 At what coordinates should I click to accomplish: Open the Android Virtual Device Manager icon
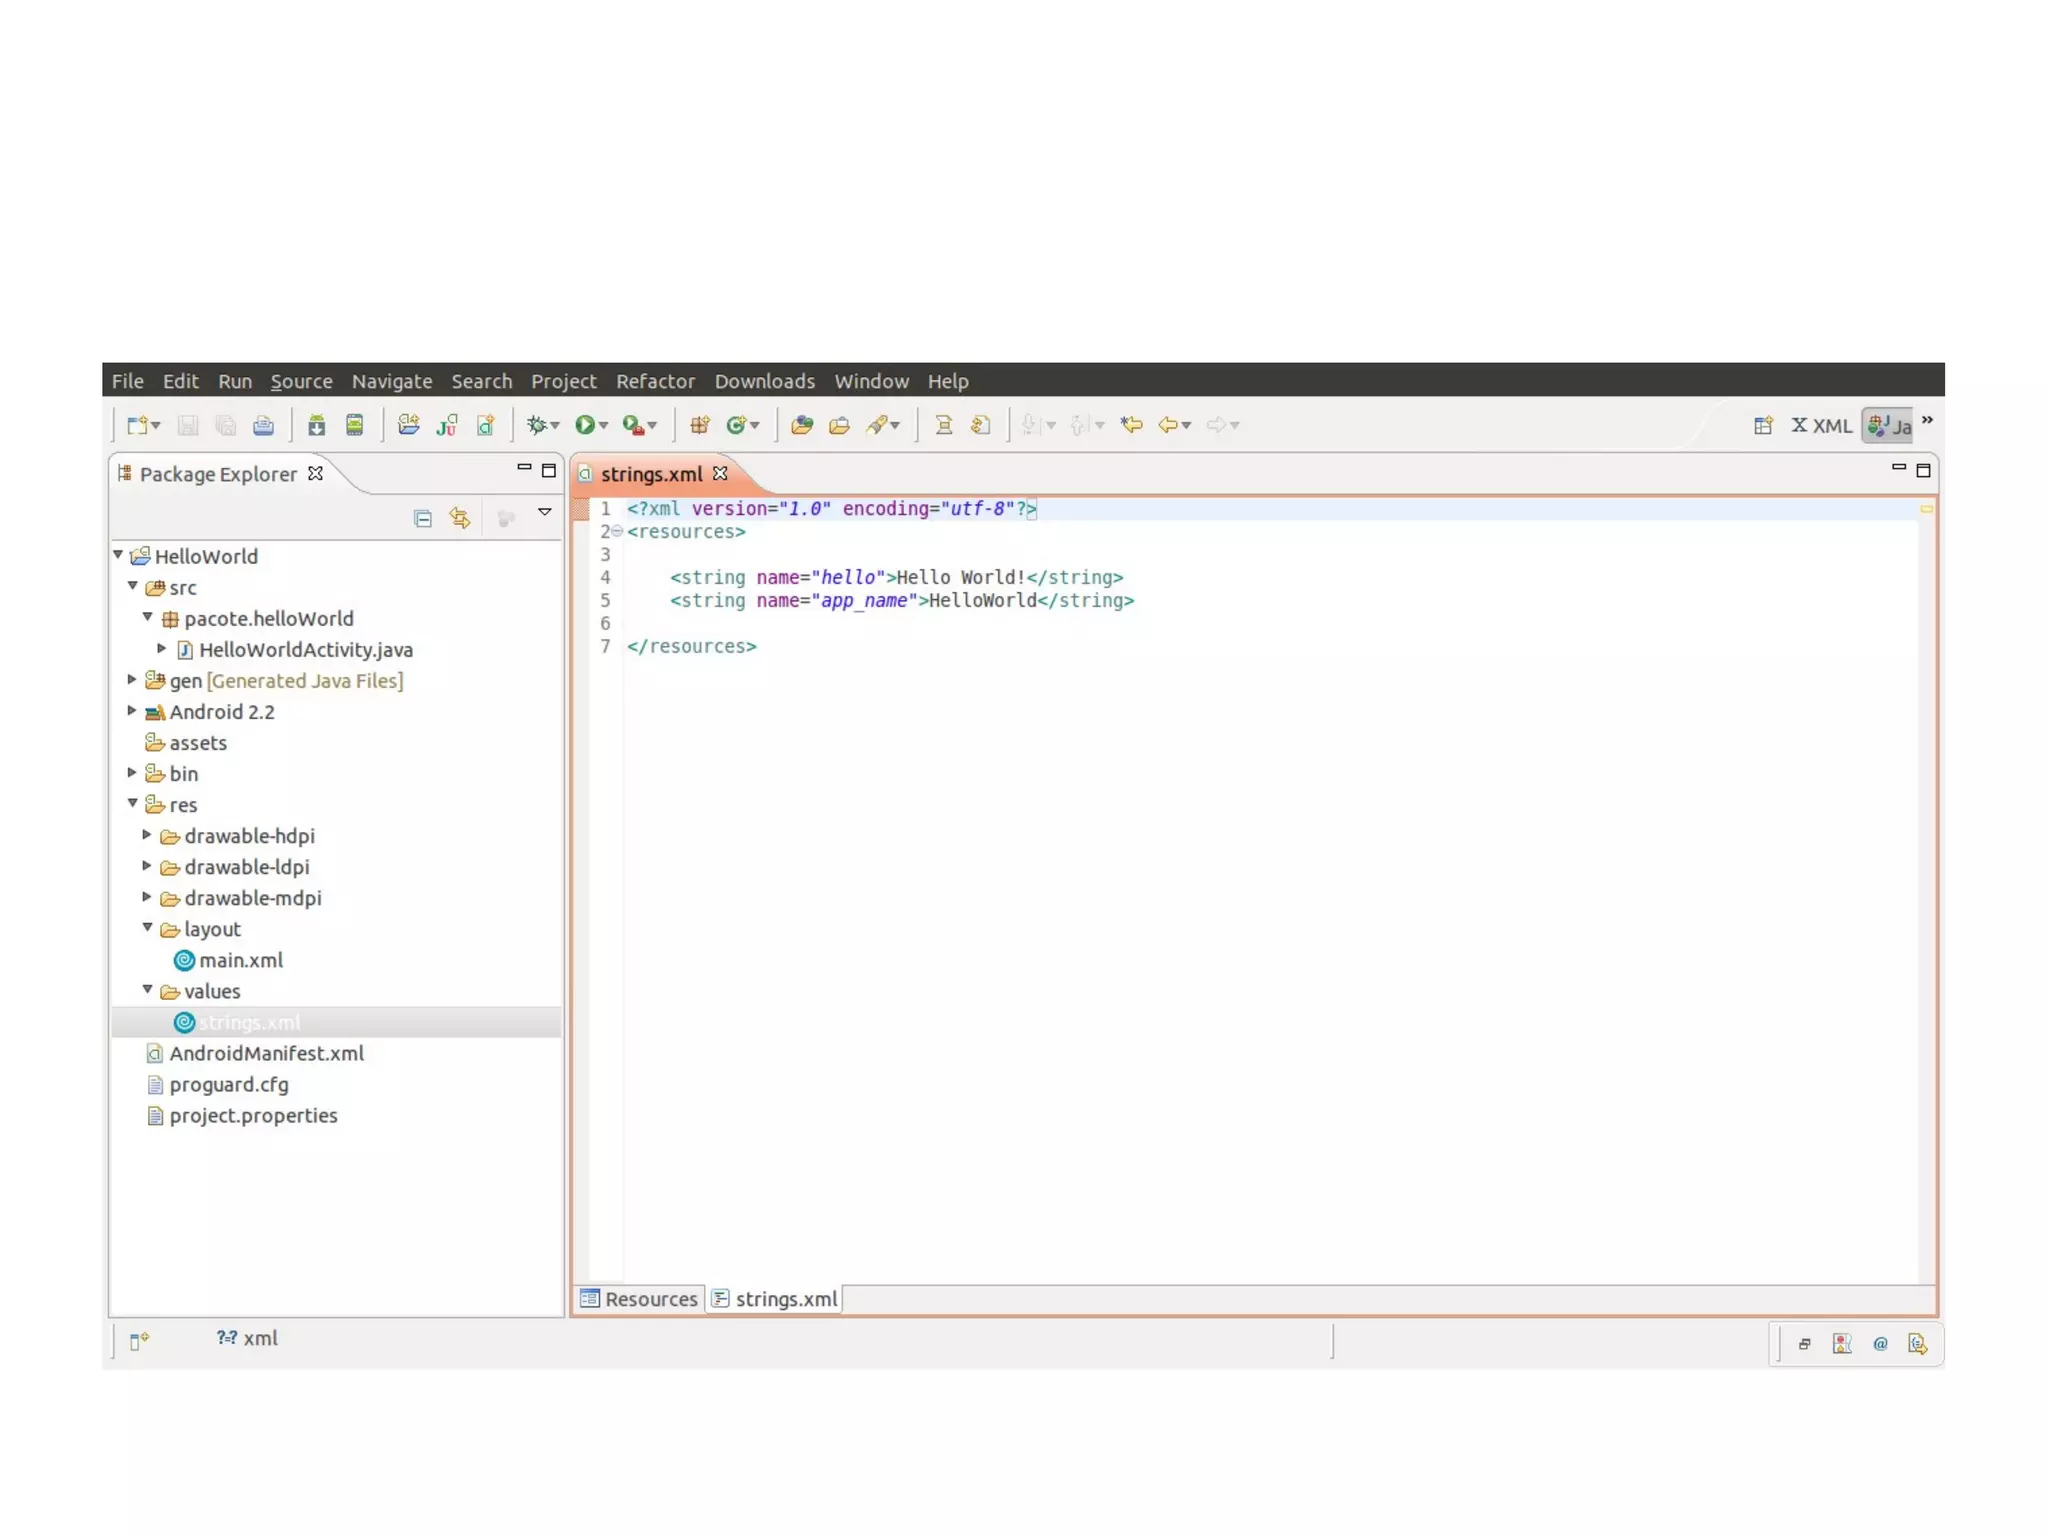pos(354,425)
